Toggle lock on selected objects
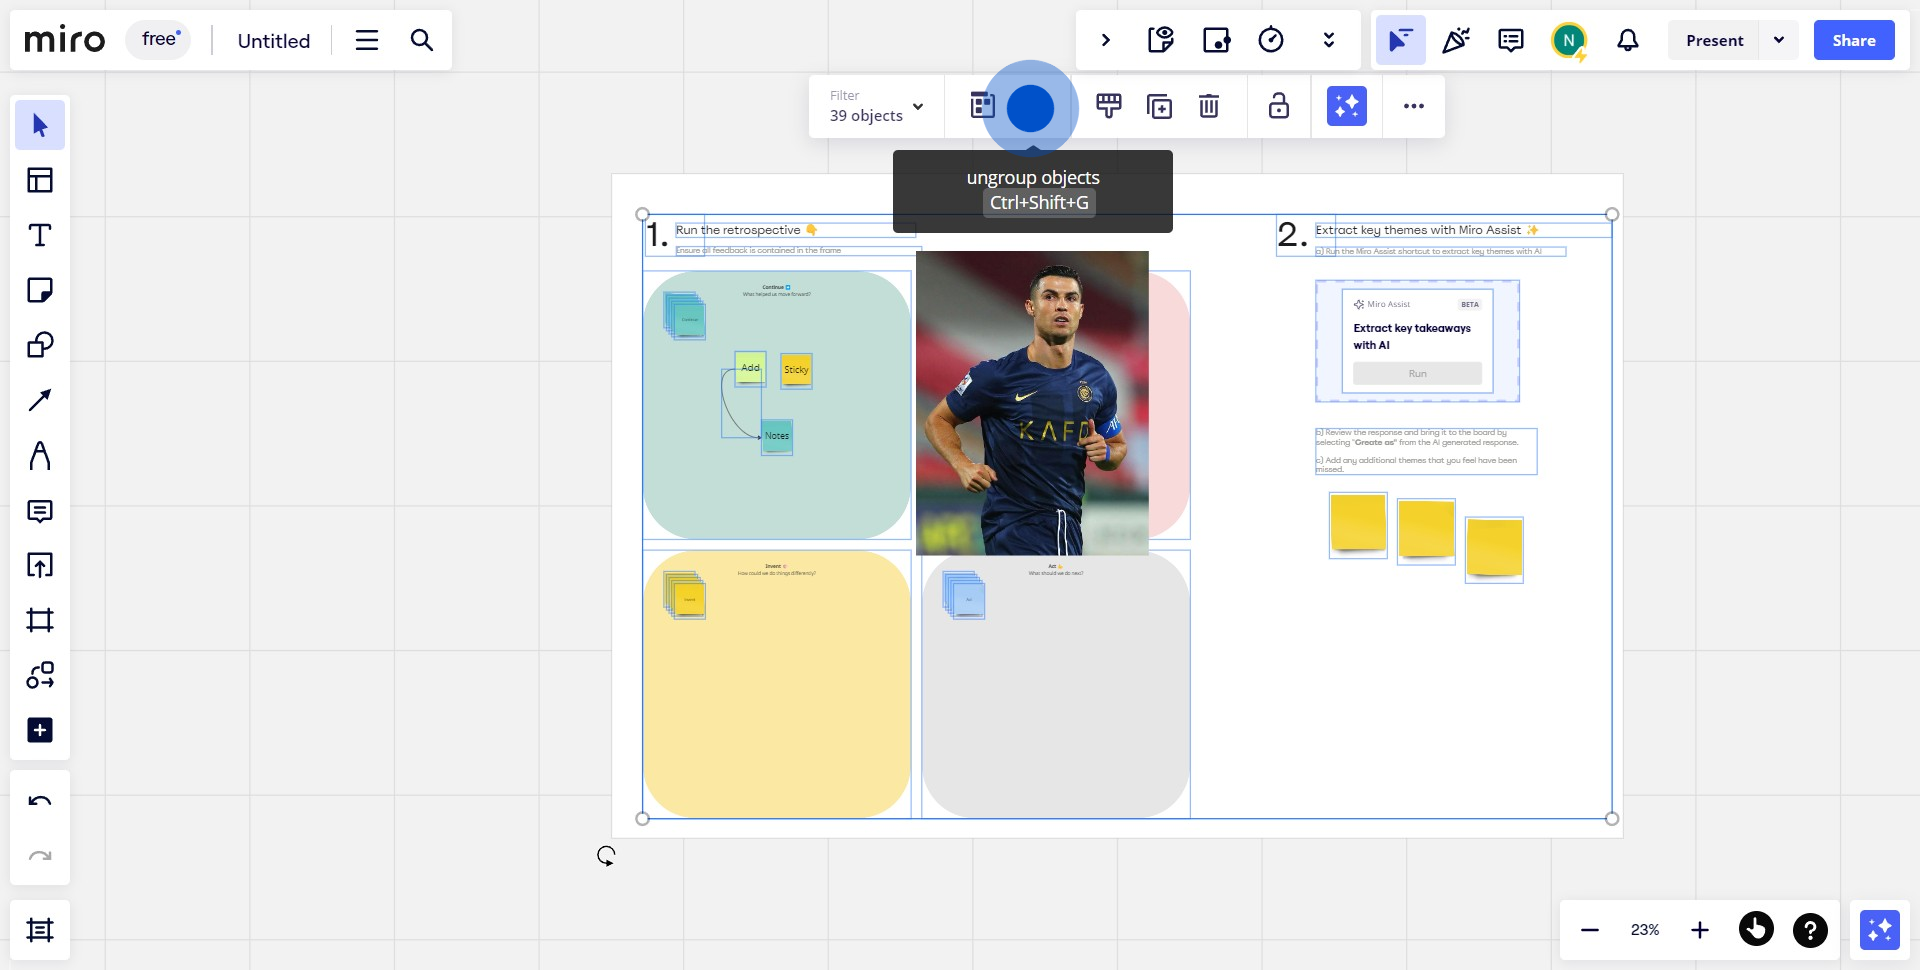The width and height of the screenshot is (1920, 970). tap(1278, 106)
